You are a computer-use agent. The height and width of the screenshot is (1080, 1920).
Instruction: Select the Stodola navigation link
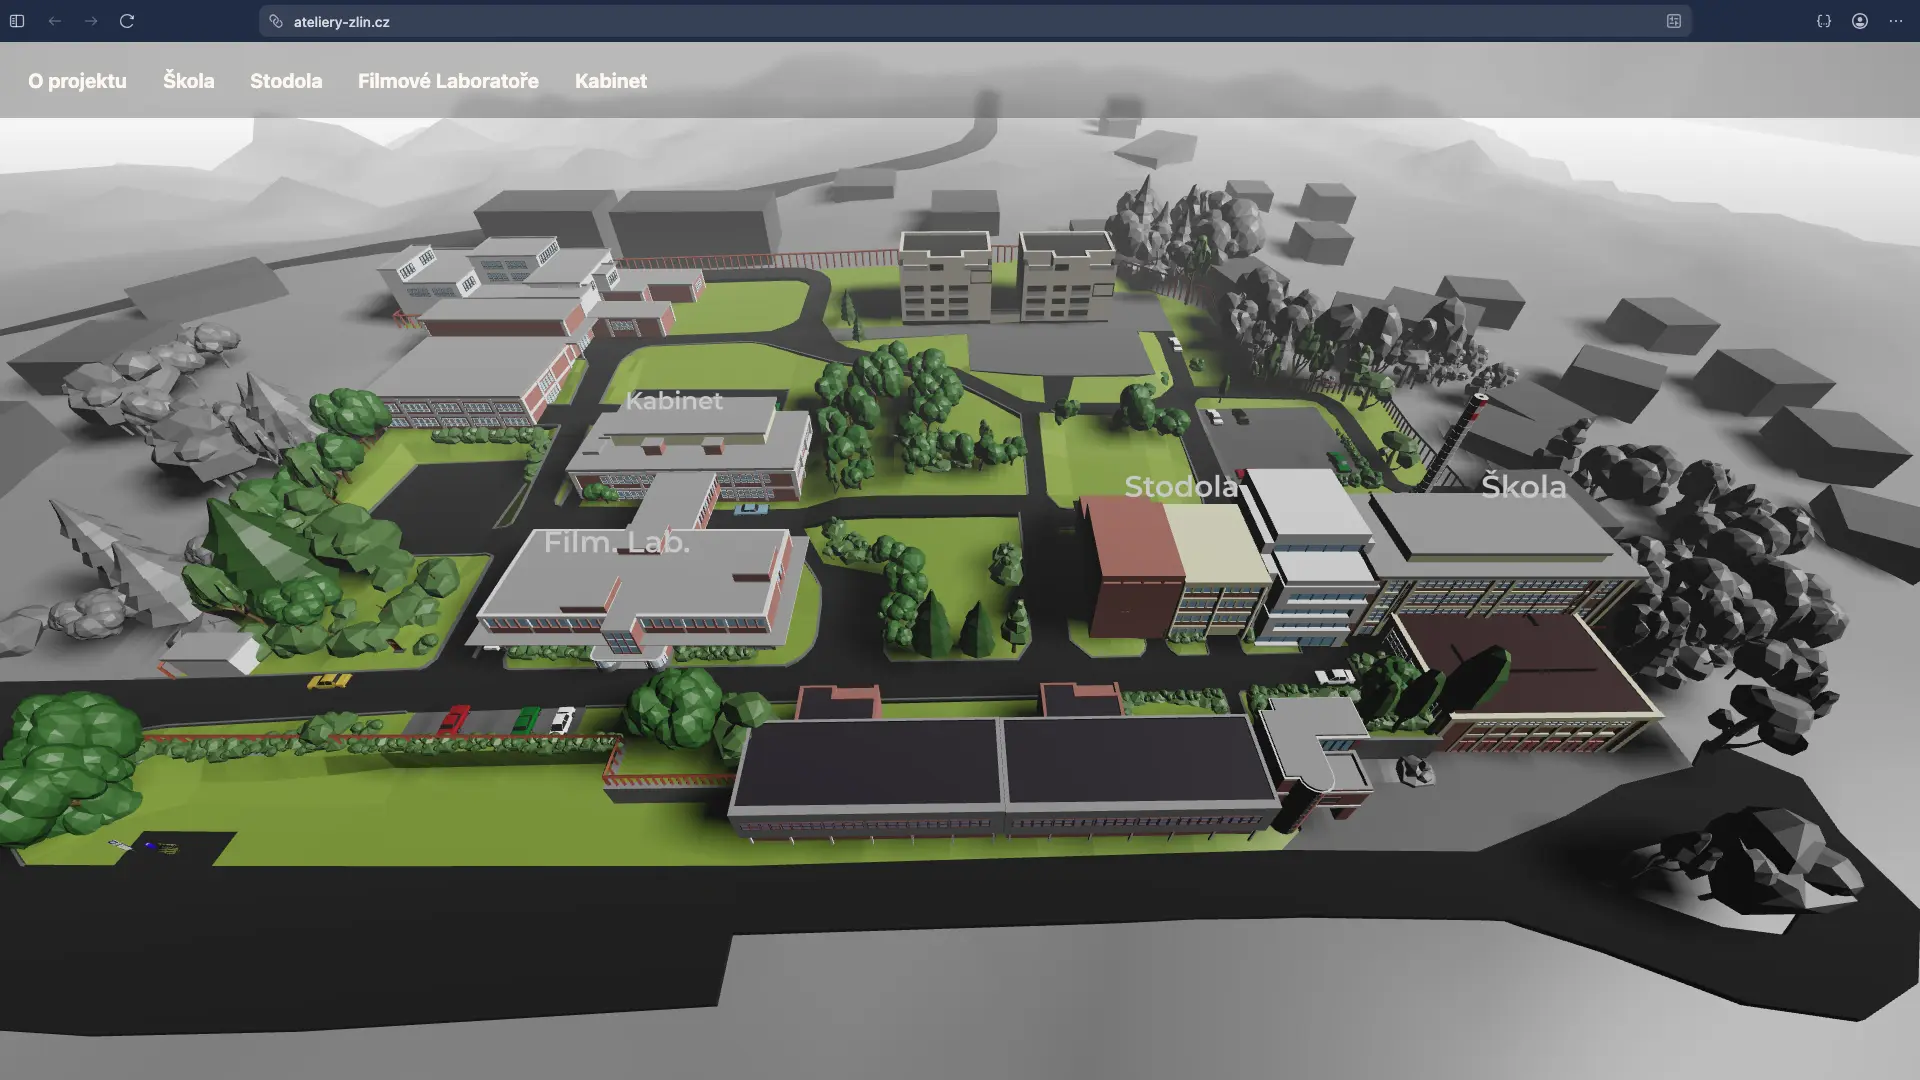286,81
